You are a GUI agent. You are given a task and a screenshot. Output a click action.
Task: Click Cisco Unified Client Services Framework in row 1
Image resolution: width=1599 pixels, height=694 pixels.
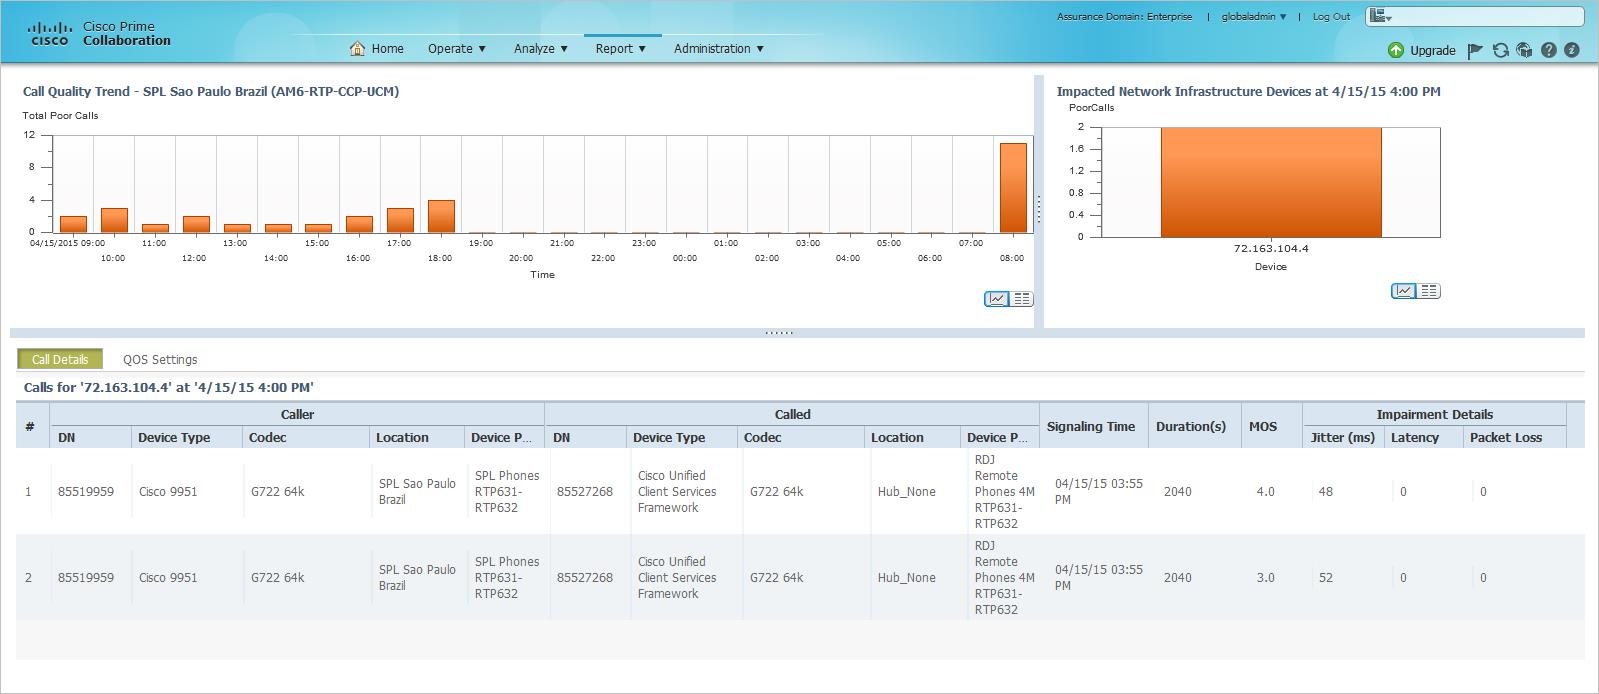[677, 492]
